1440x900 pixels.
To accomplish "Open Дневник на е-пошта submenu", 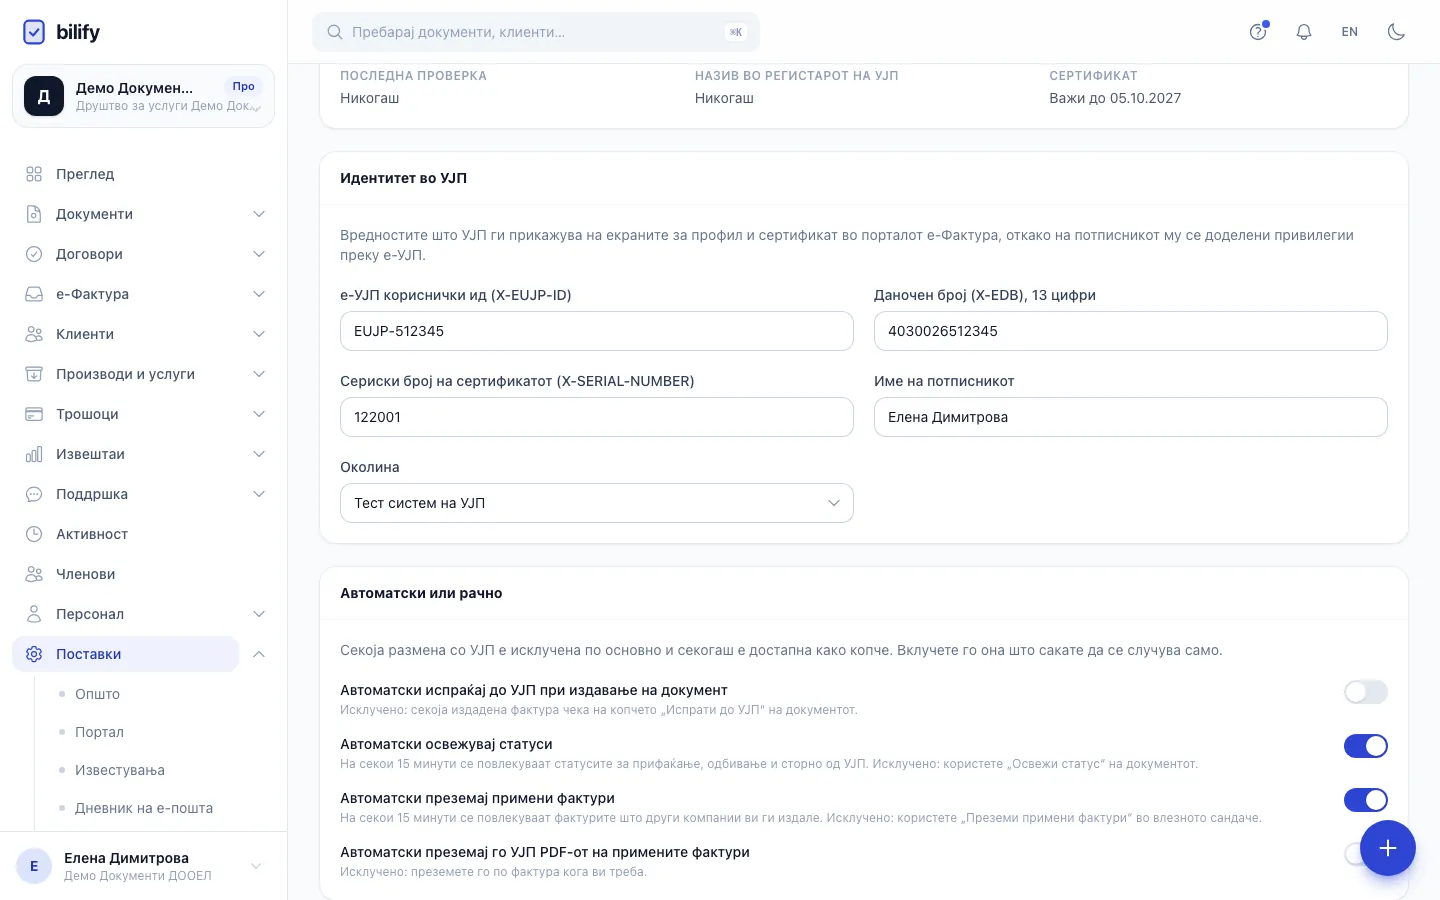I will tap(144, 808).
